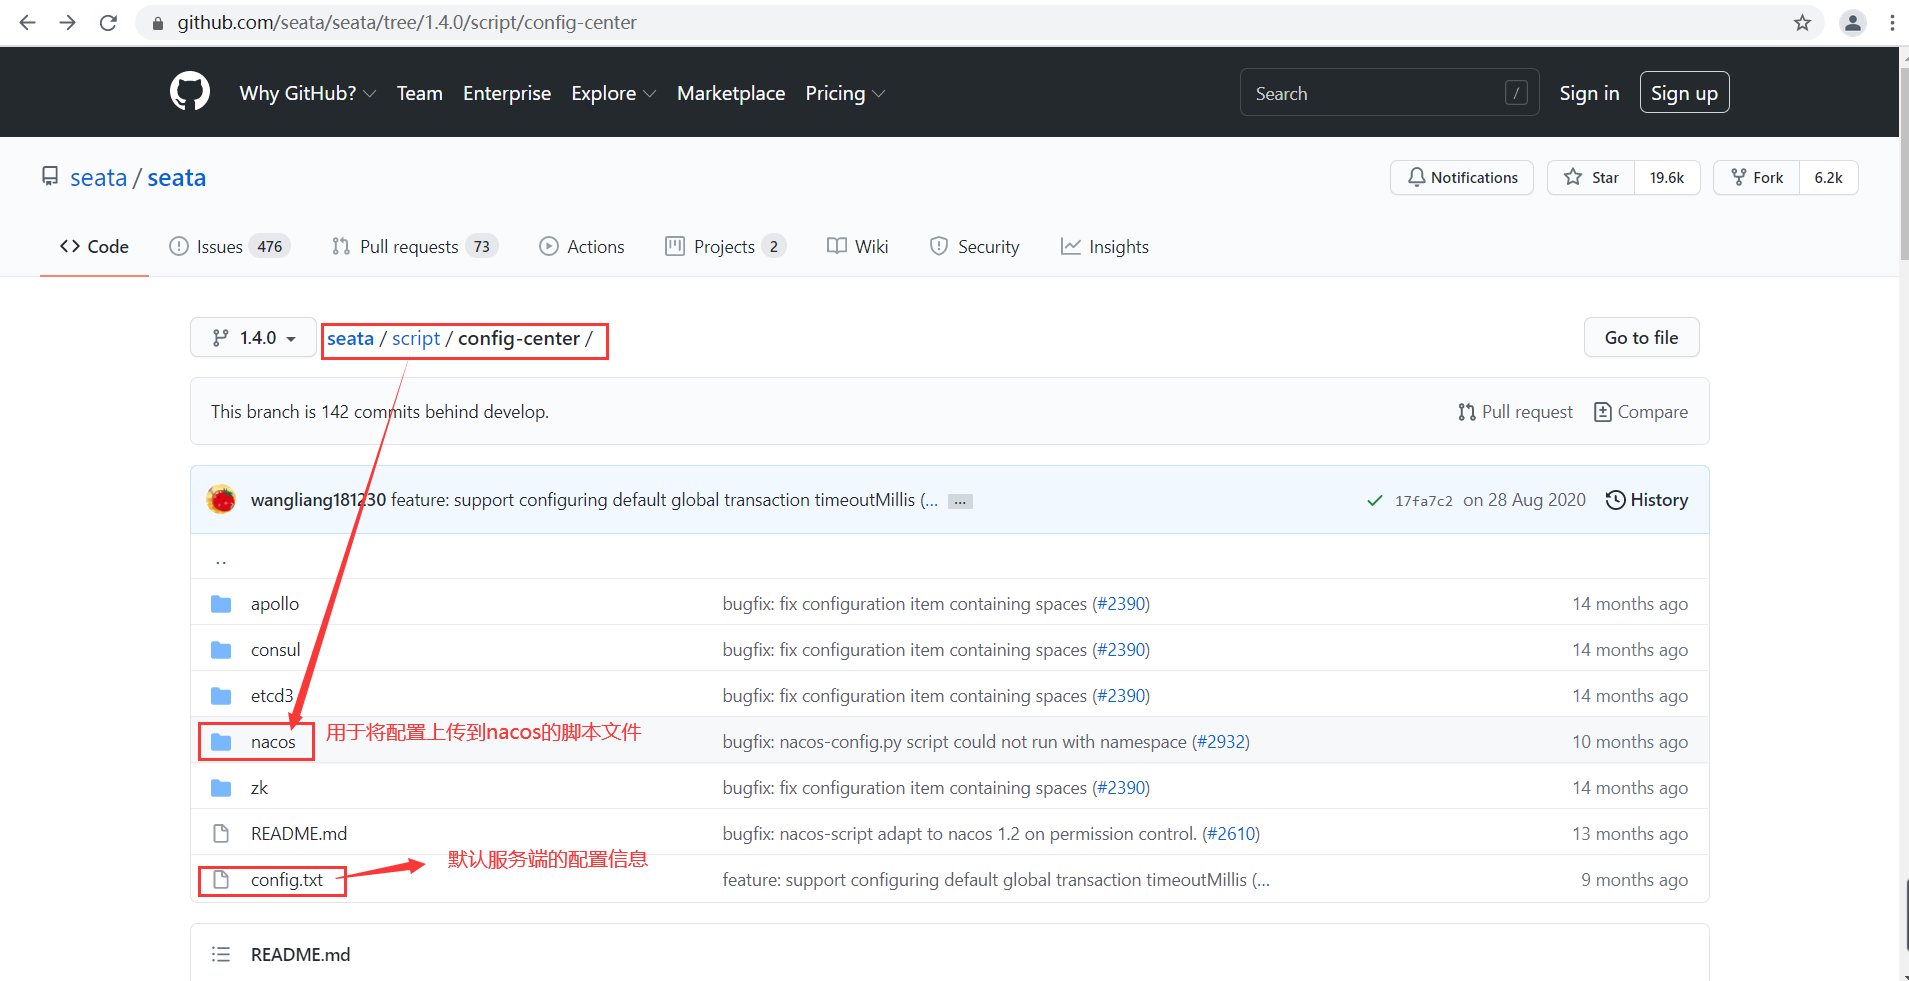Open the browser profile avatar icon
Viewport: 1909px width, 981px height.
click(x=1853, y=22)
